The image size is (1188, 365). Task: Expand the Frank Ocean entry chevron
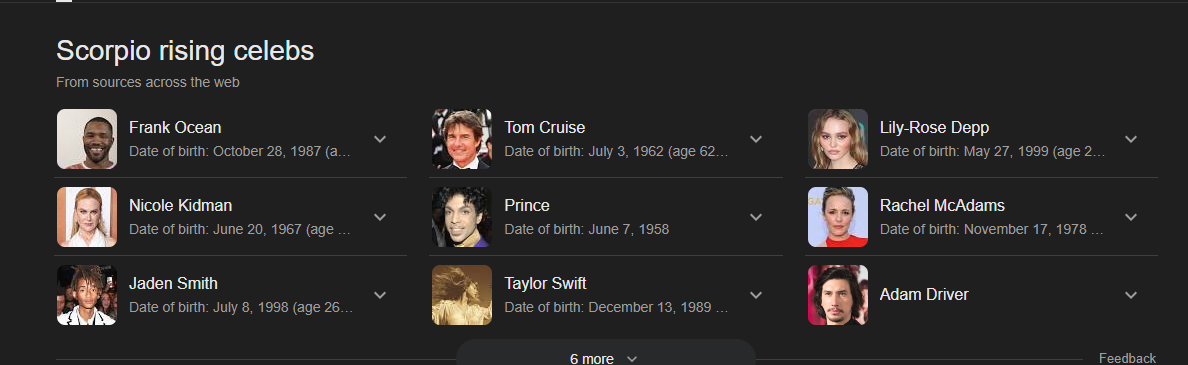(380, 139)
